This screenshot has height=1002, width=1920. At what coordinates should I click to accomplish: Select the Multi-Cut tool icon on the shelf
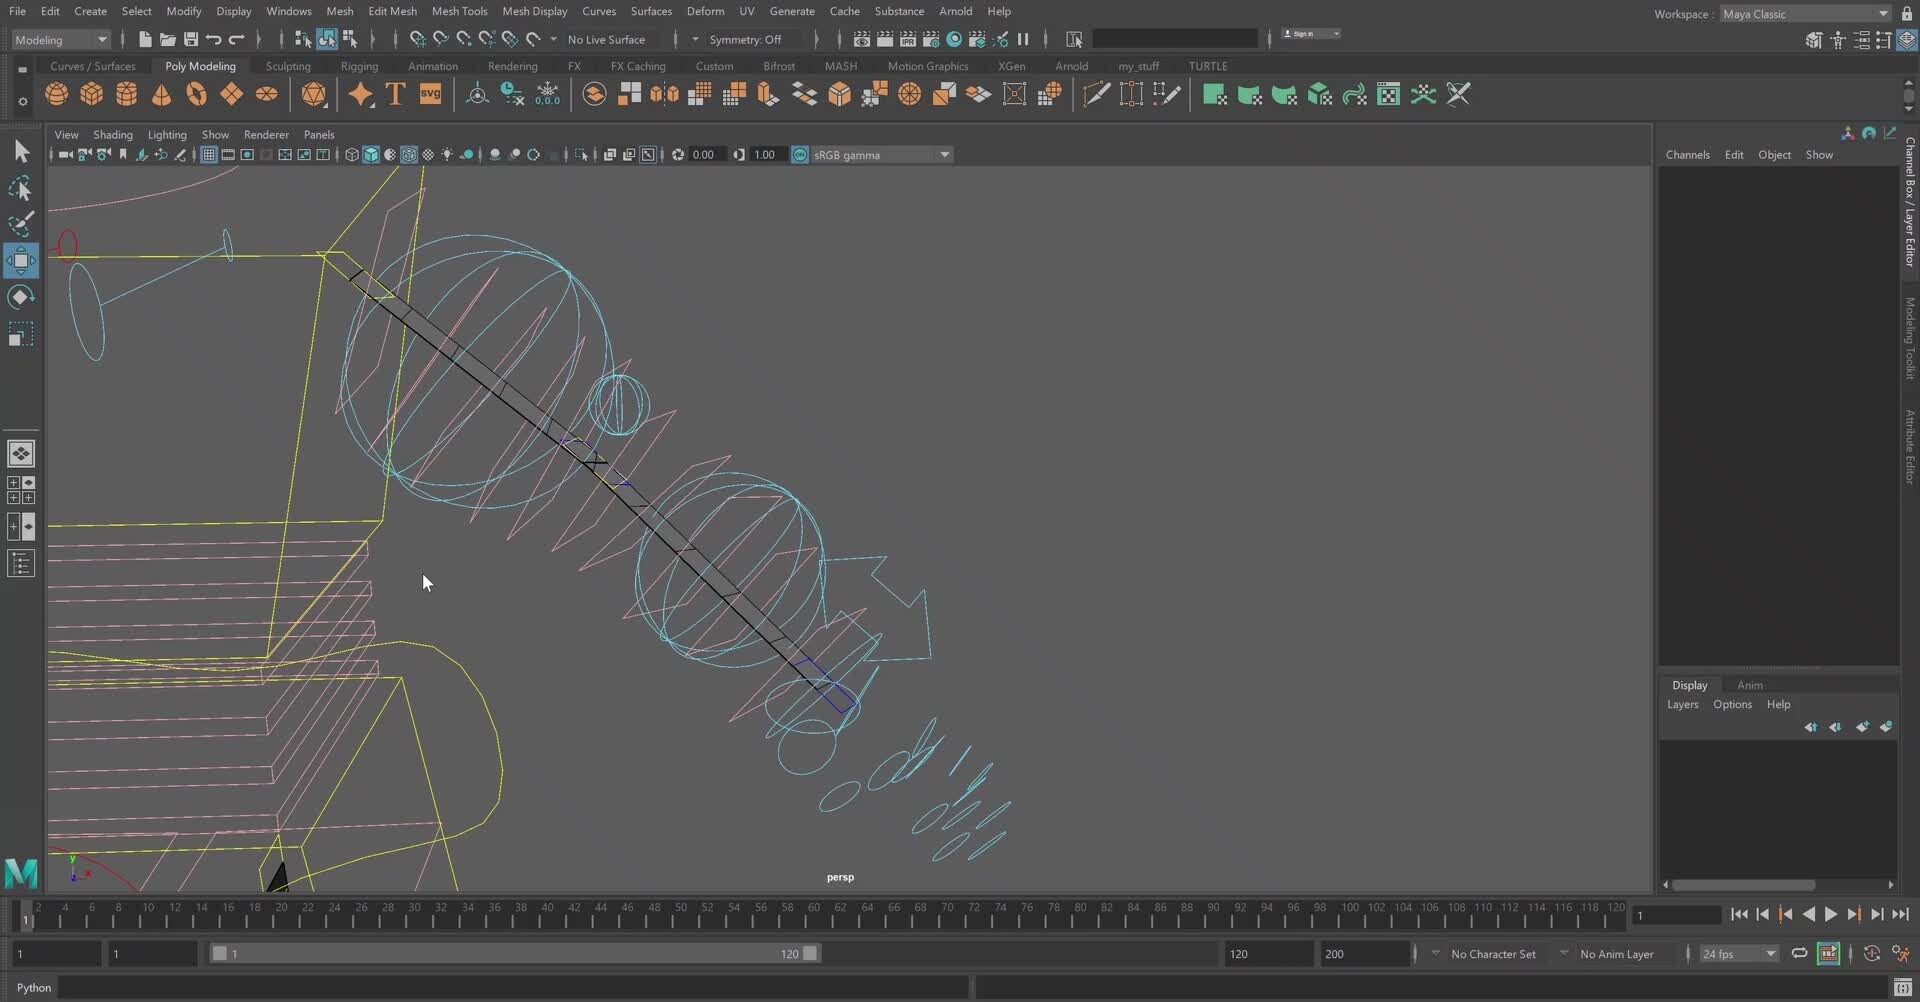pyautogui.click(x=1096, y=93)
